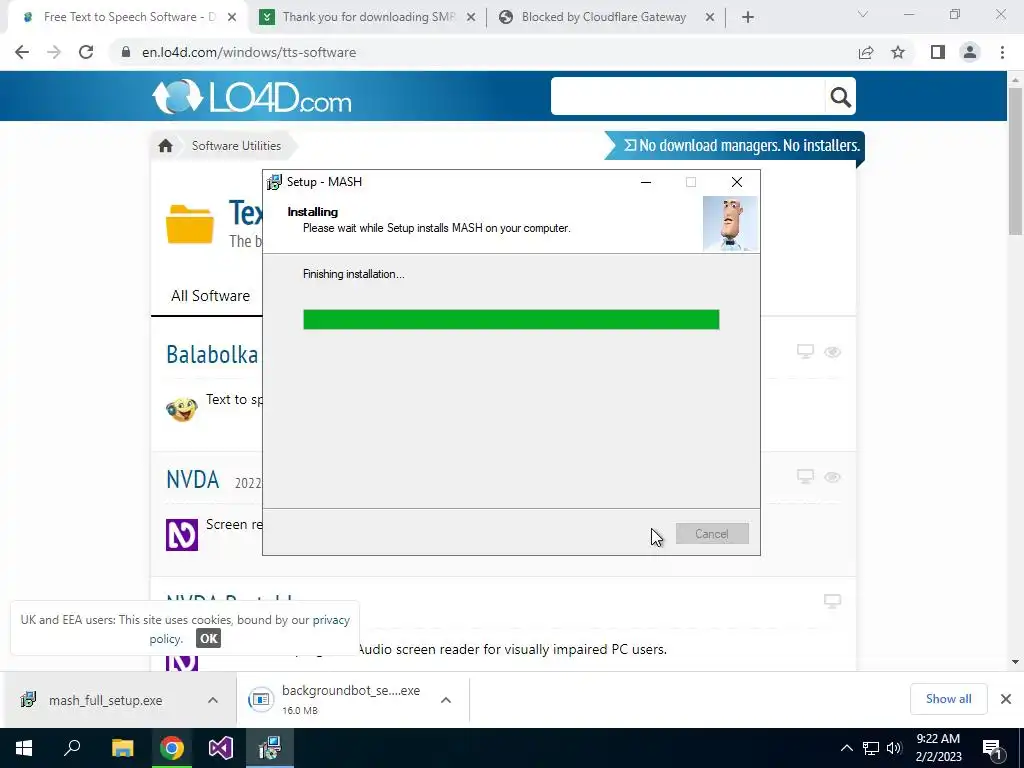Close the Blocked by Cloudflare Gateway tab
The image size is (1024, 768).
click(x=710, y=18)
